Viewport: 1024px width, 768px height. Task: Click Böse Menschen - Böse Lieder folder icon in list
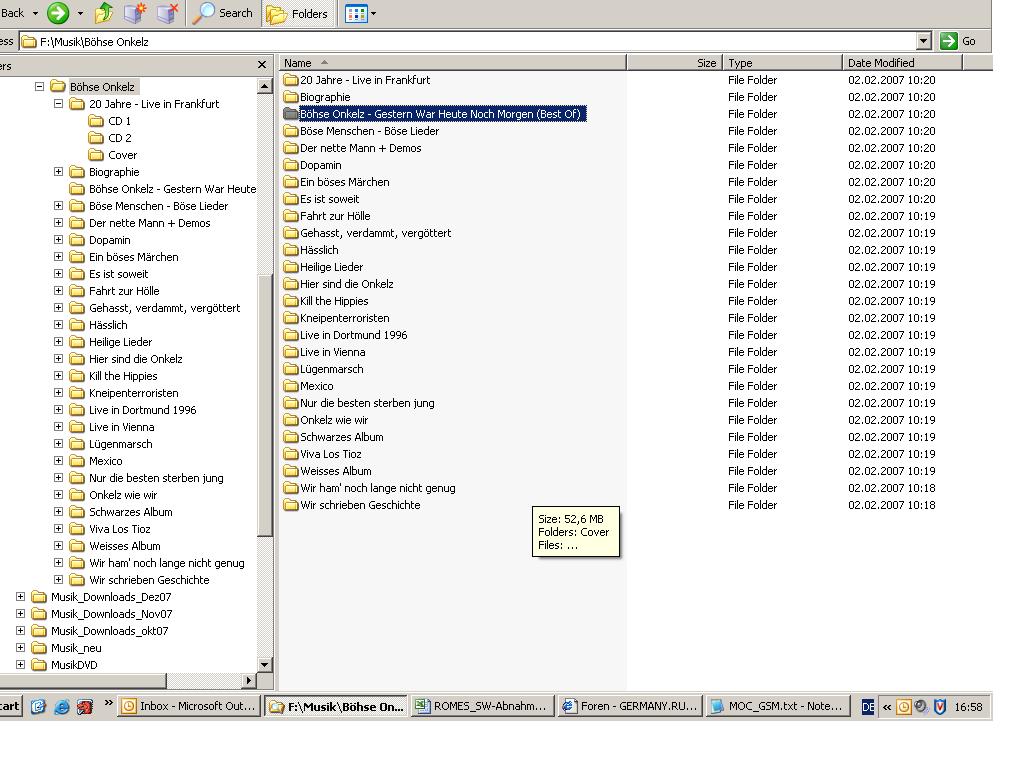coord(291,131)
